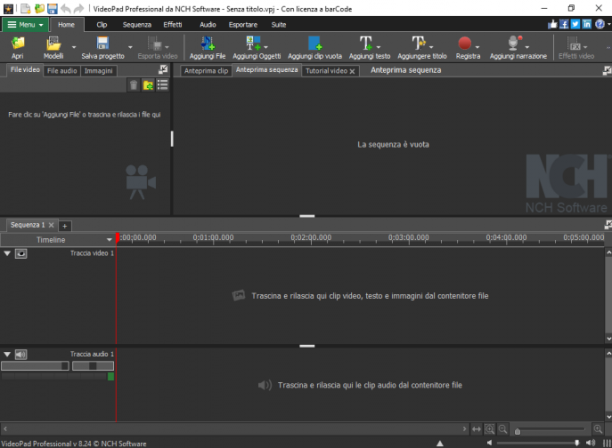Click the Aggiungi narrazione microphone icon
Screen dimensions: 612x448
pos(514,44)
